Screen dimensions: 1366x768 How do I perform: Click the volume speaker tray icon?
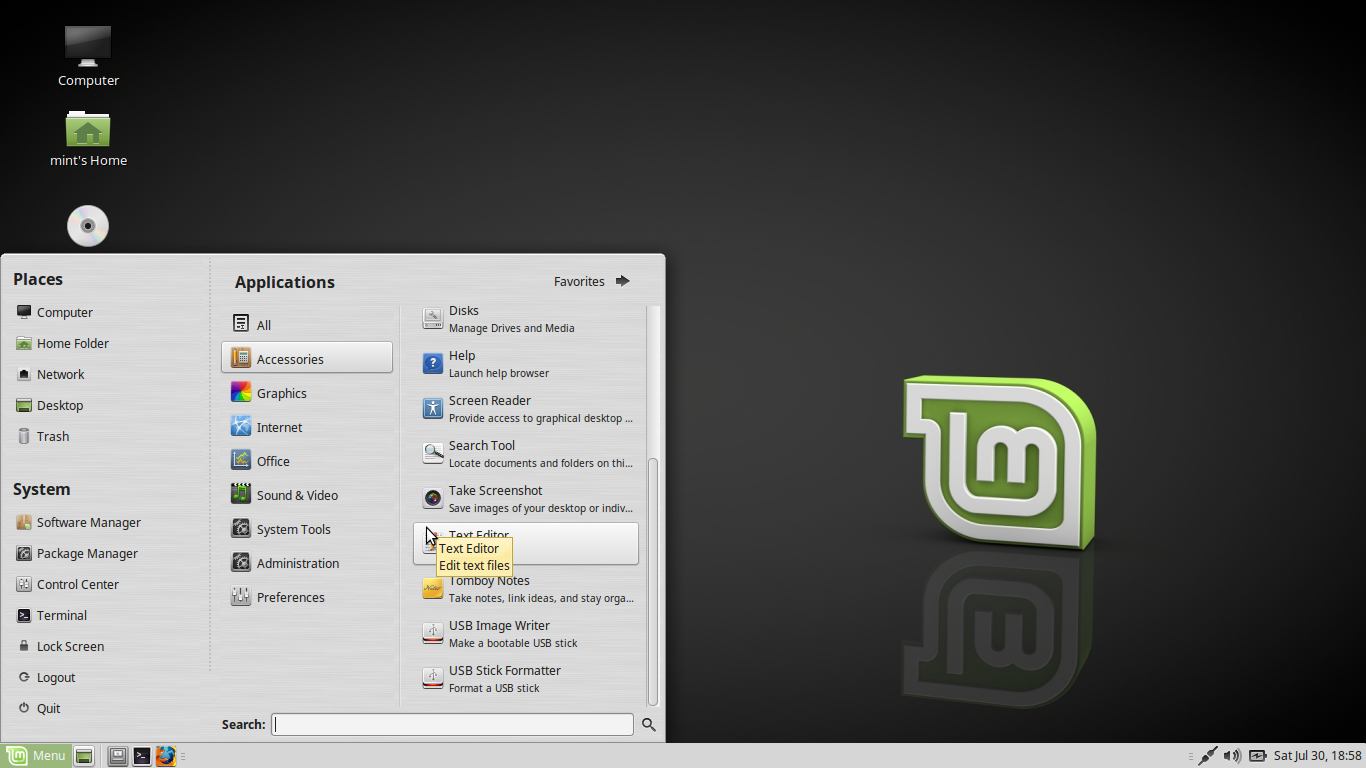pos(1232,756)
